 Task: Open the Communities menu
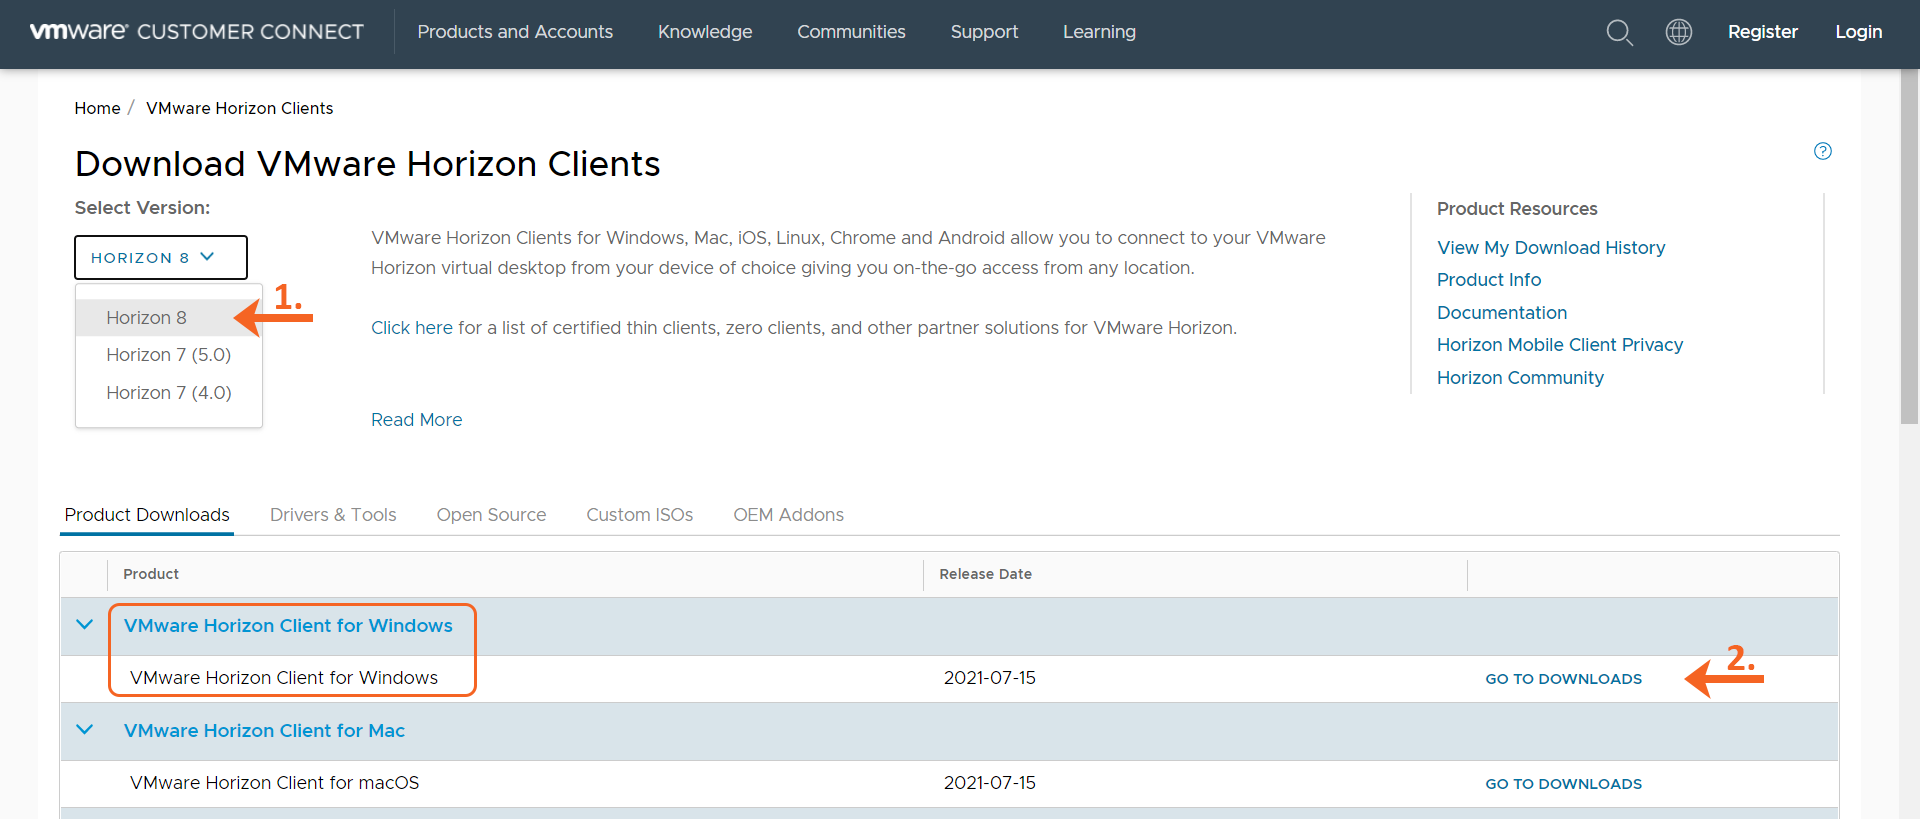click(851, 32)
